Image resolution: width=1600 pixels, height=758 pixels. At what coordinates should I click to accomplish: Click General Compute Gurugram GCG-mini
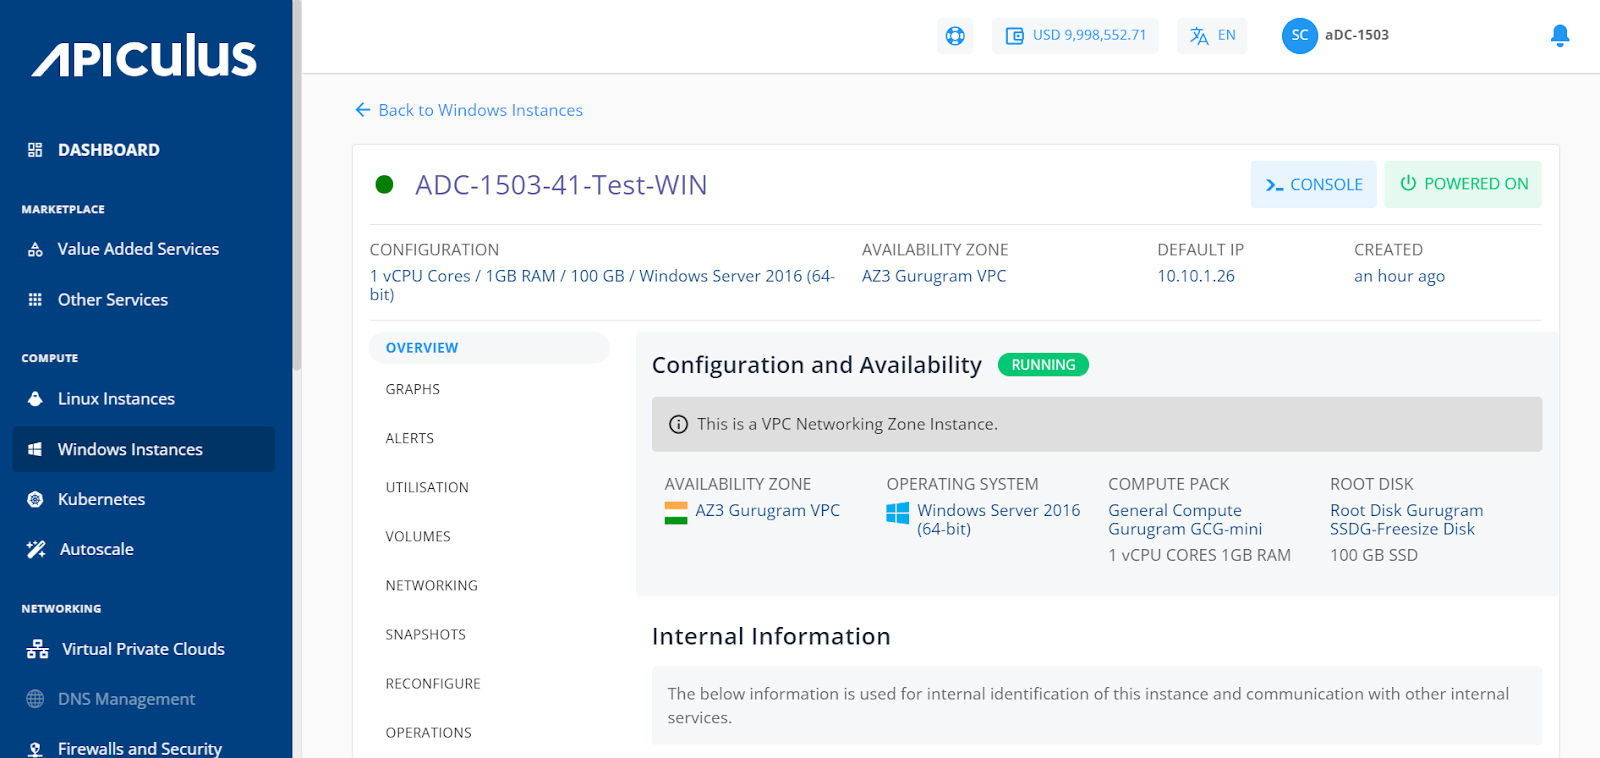tap(1185, 519)
